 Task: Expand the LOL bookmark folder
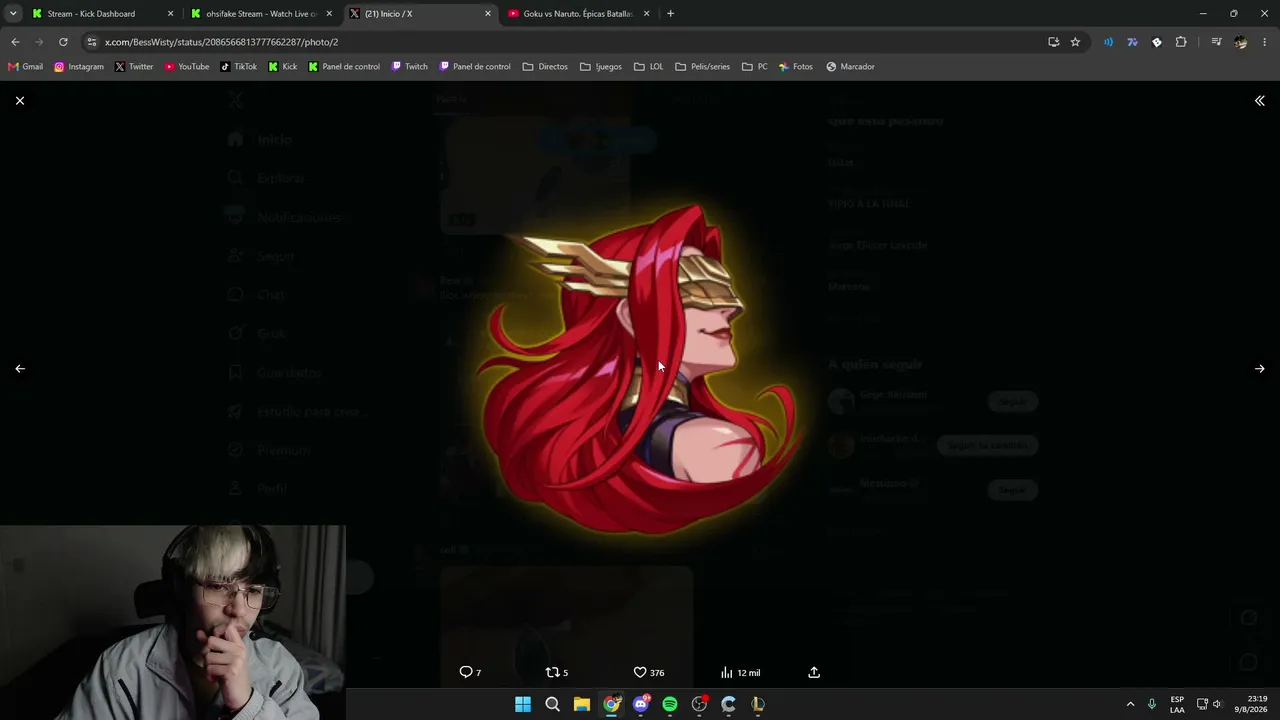pyautogui.click(x=648, y=67)
